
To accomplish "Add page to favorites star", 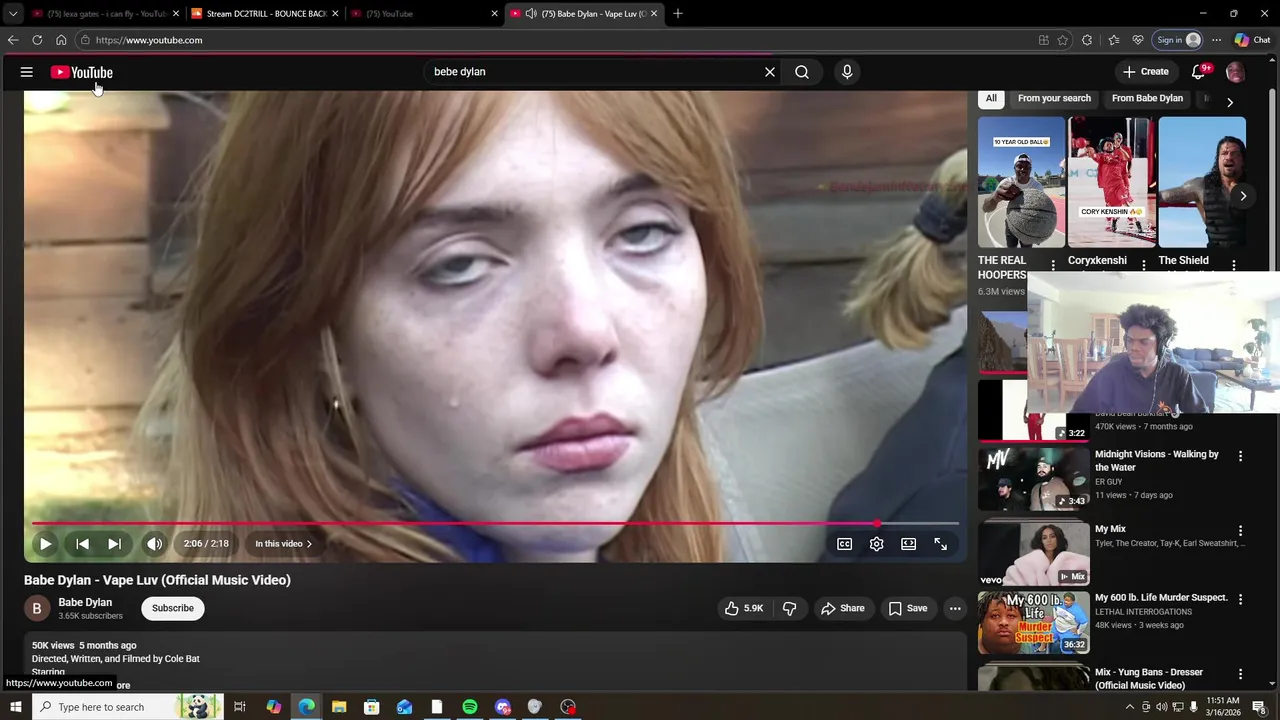I will point(1063,40).
